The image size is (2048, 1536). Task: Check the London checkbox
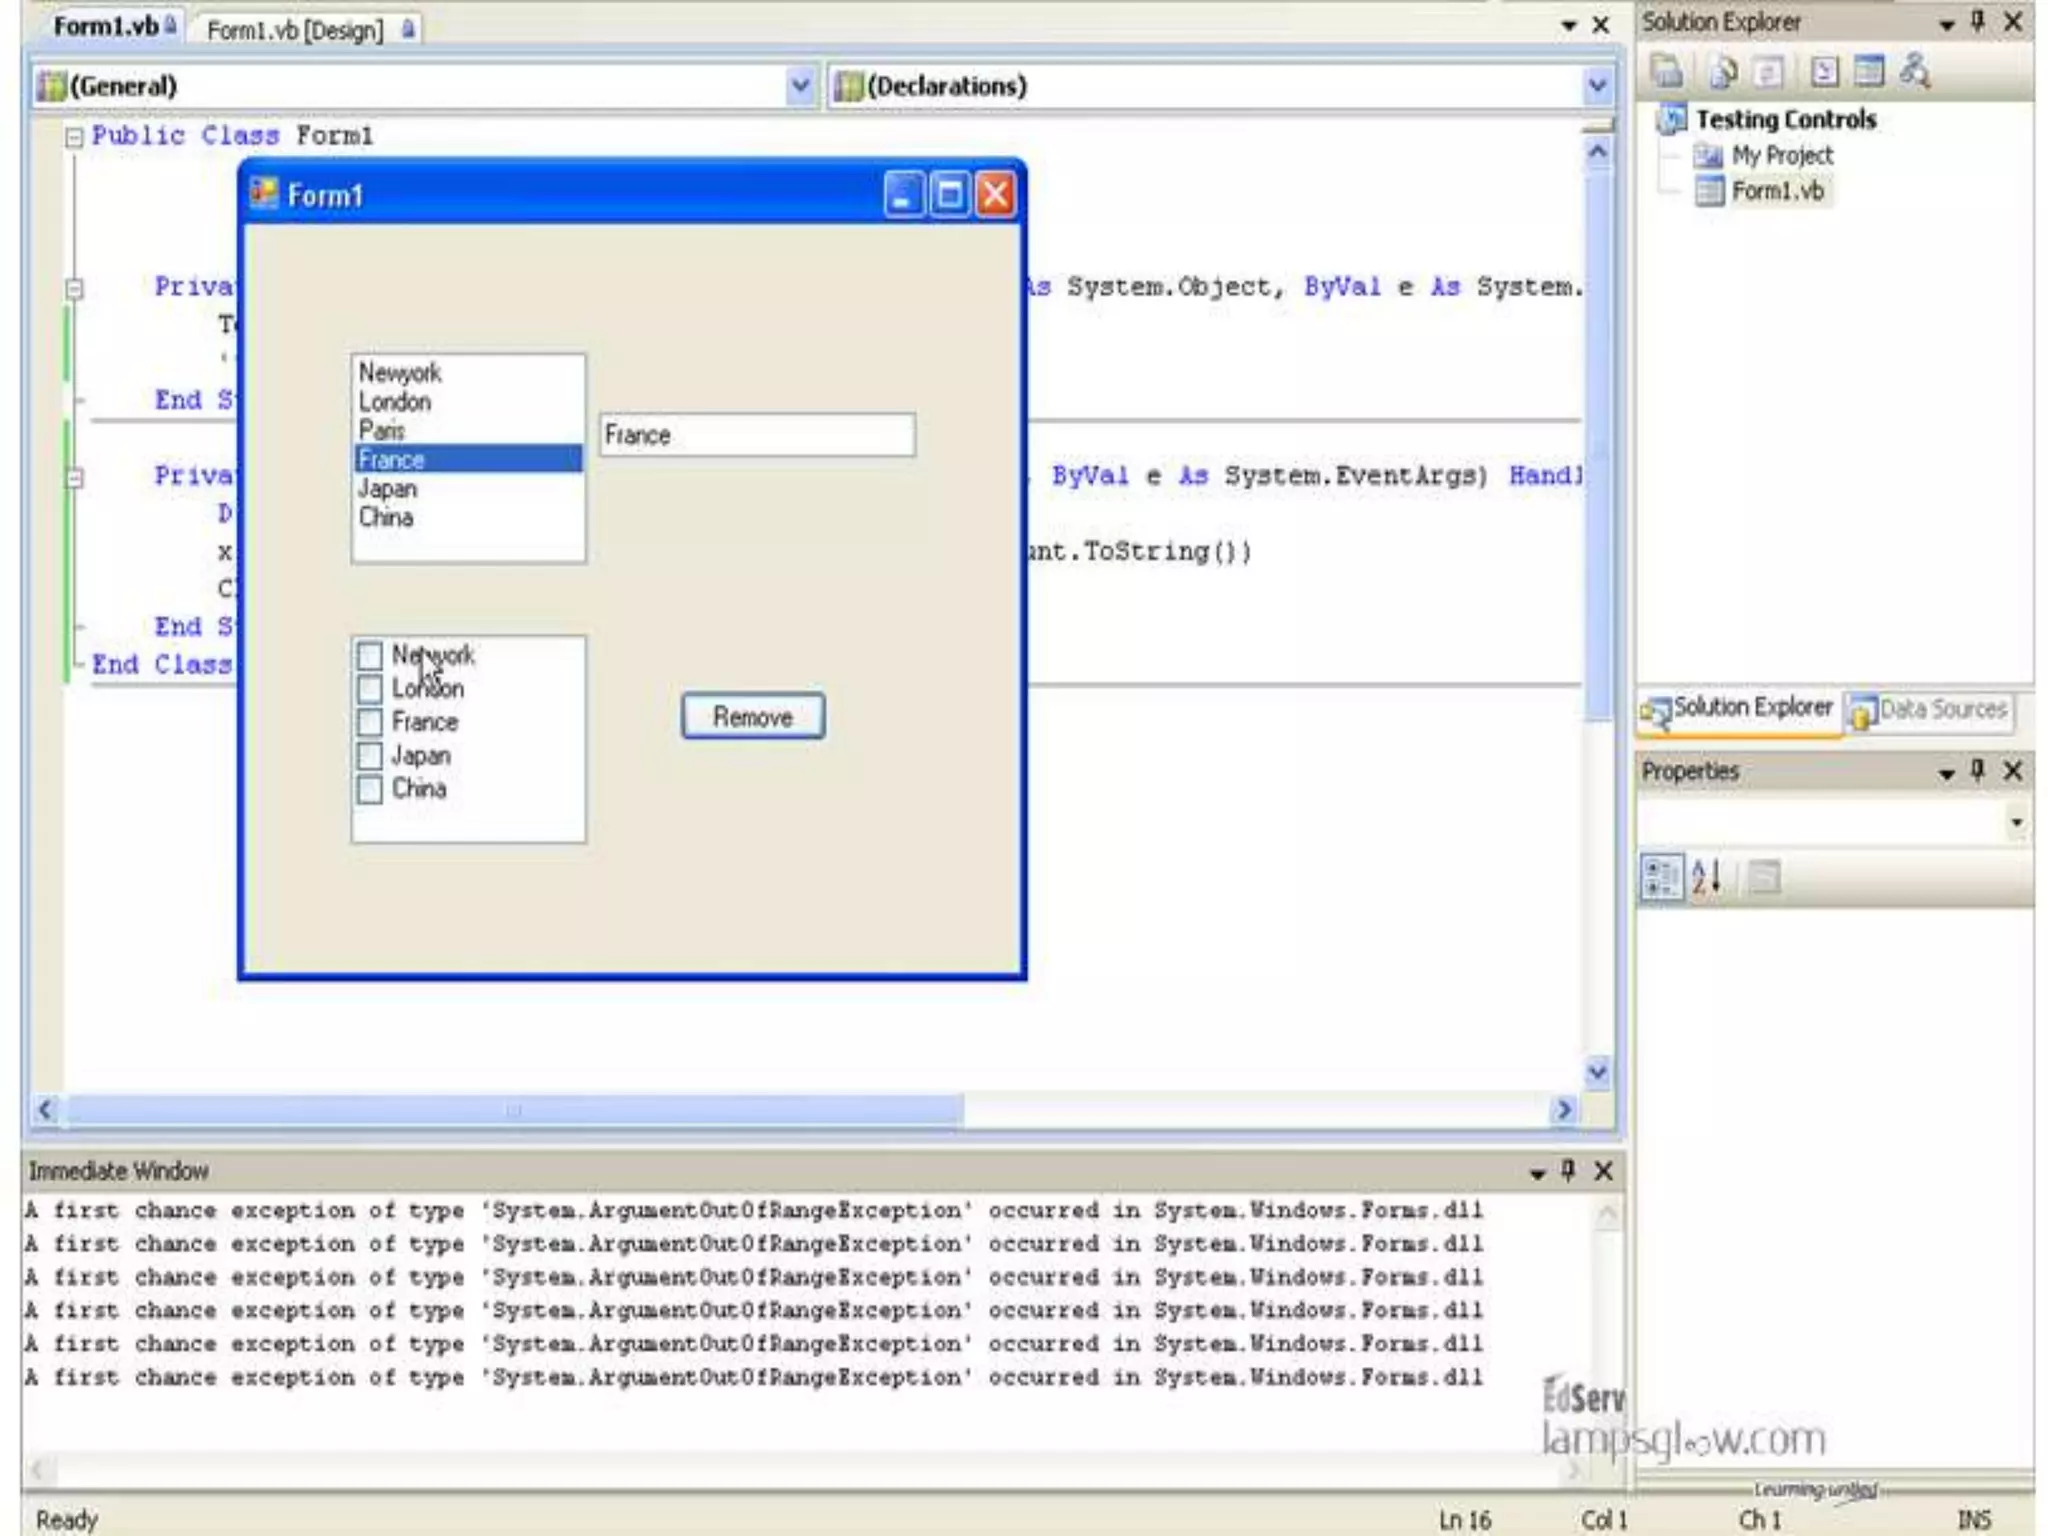370,688
